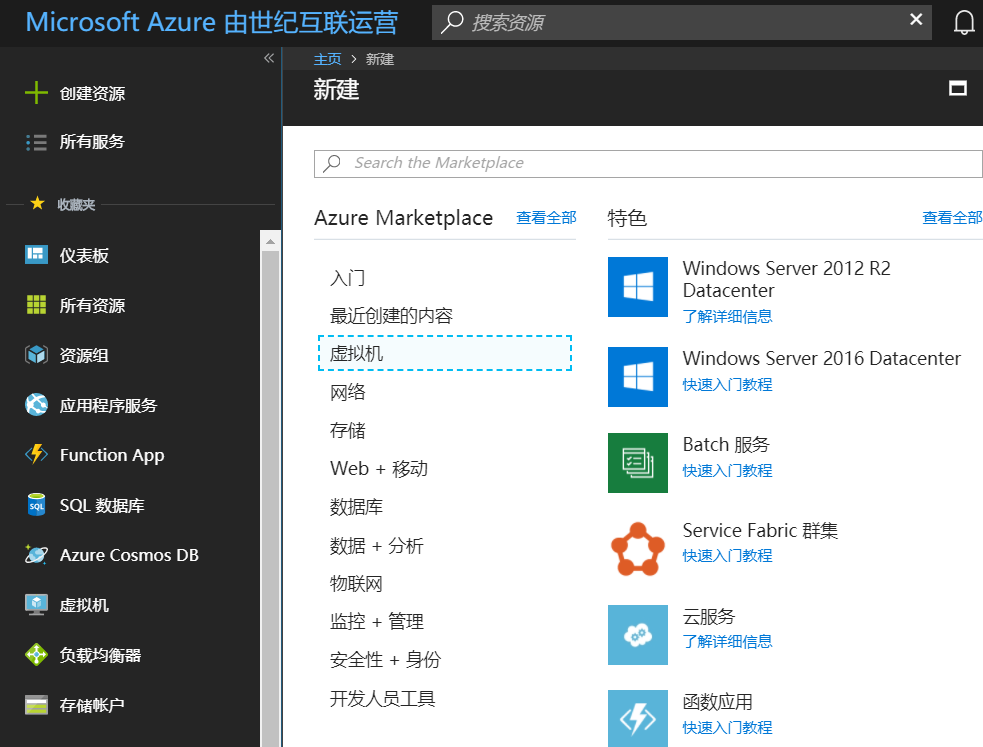This screenshot has width=983, height=747.
Task: Click the Azure Cosmos DB planet icon
Action: click(x=36, y=555)
